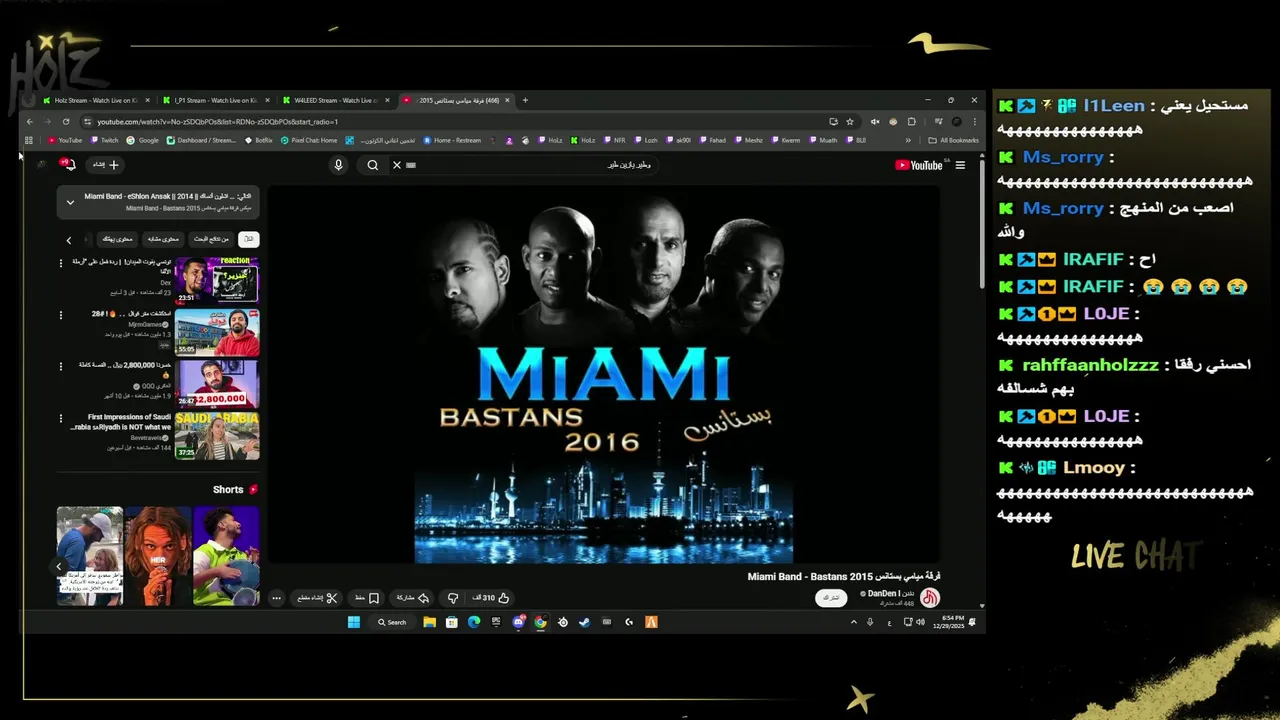Open the Google bookmark
This screenshot has width=1280, height=720.
coord(143,140)
